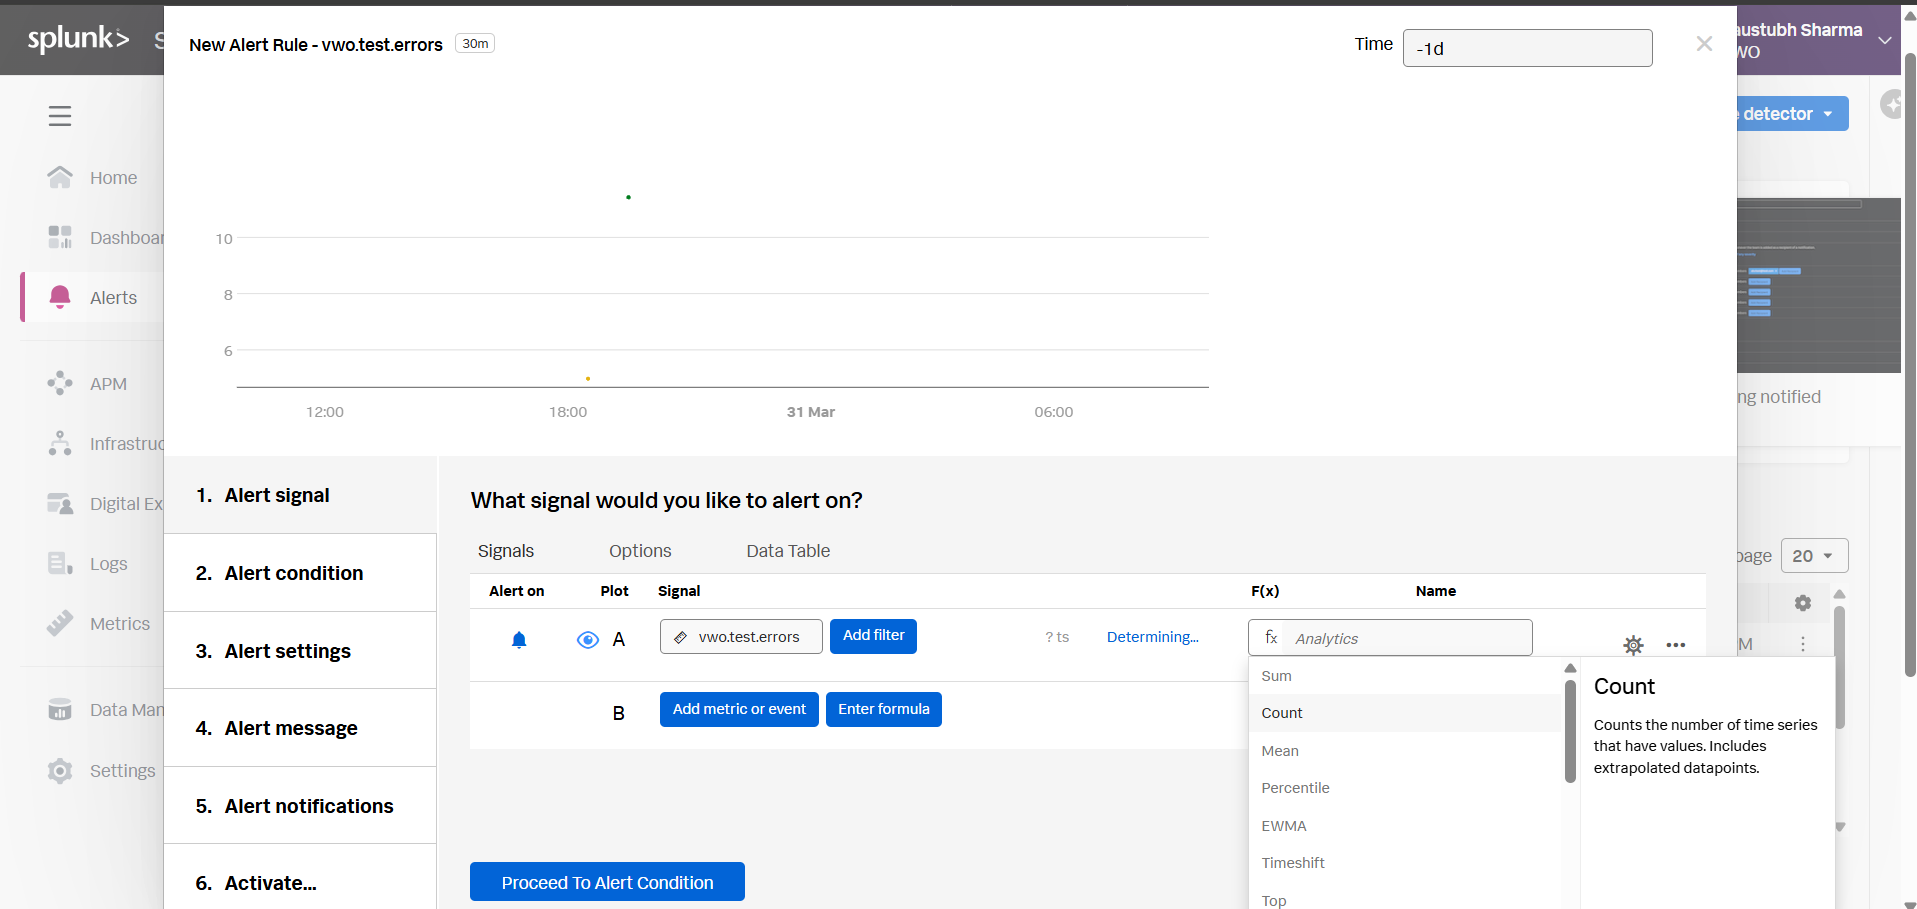Select Mean analytics function
1917x909 pixels.
1405,751
